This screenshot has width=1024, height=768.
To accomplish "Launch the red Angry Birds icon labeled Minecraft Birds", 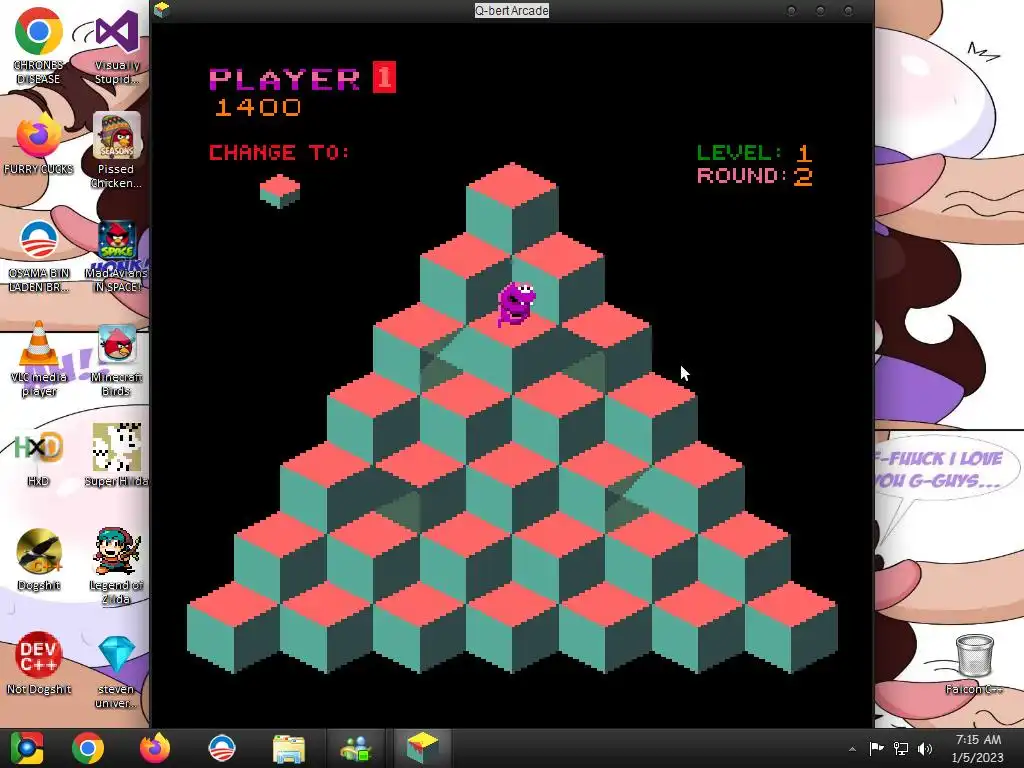I will click(x=116, y=360).
